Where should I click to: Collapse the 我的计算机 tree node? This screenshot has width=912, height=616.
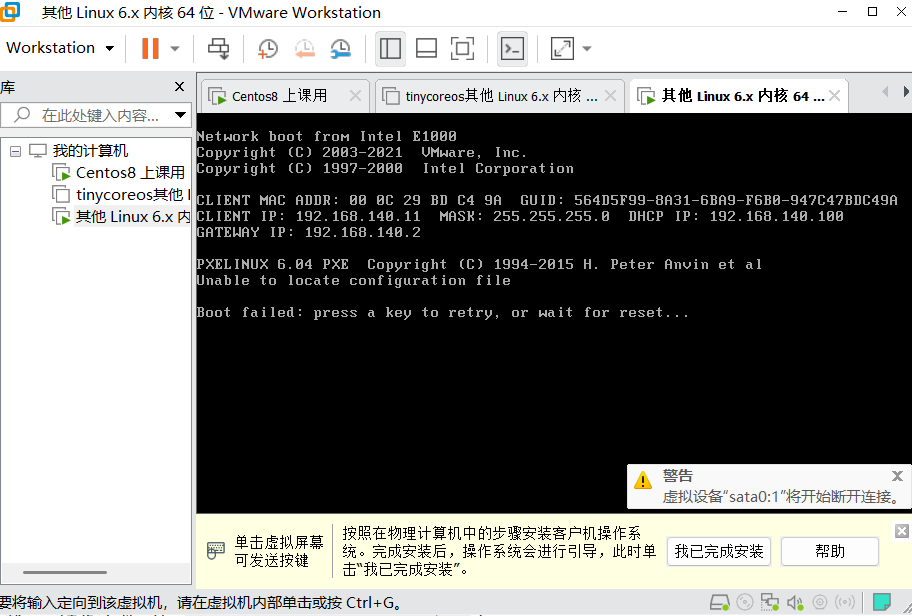pos(15,151)
